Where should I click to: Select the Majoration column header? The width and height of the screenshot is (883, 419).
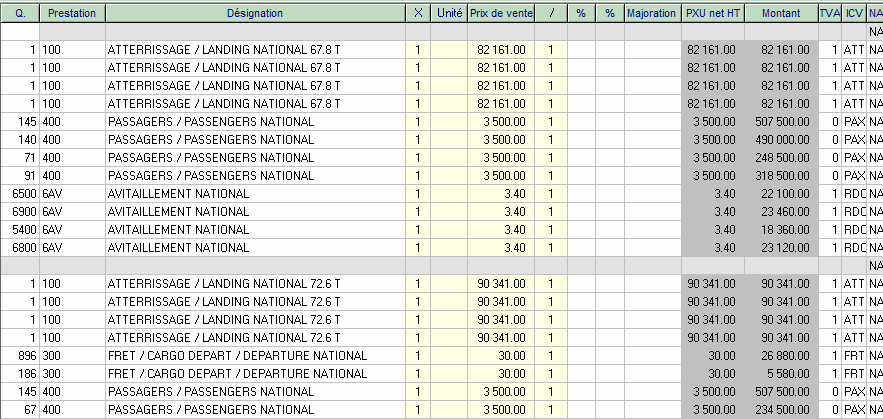click(x=651, y=13)
